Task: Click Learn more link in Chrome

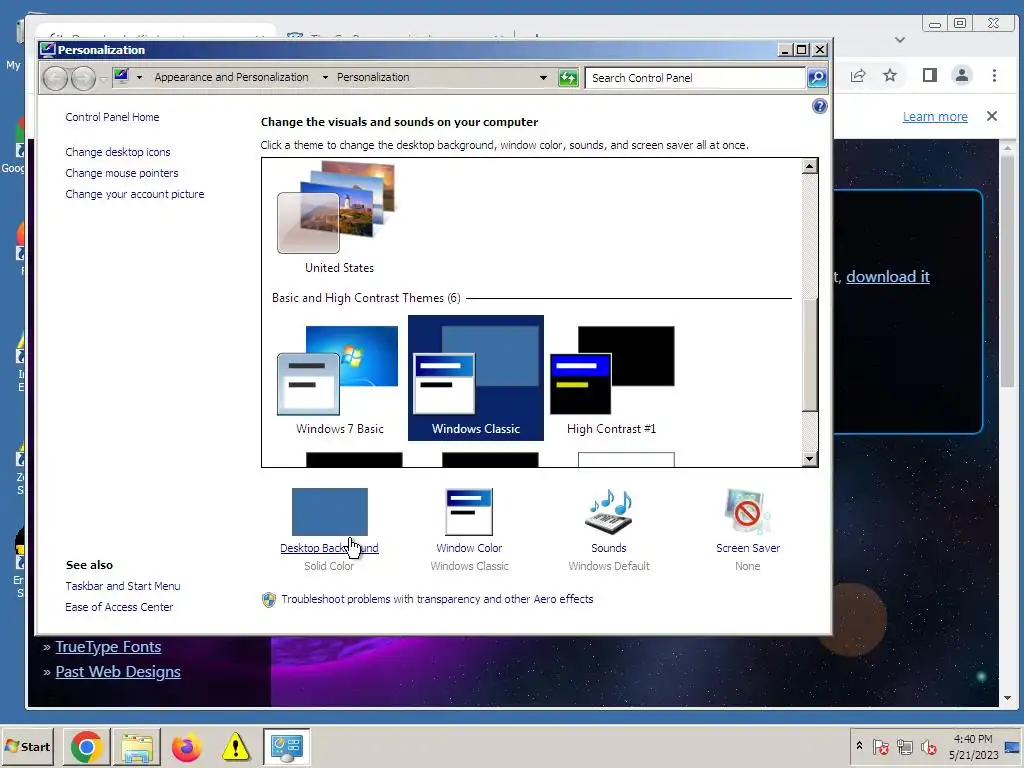Action: pos(935,116)
